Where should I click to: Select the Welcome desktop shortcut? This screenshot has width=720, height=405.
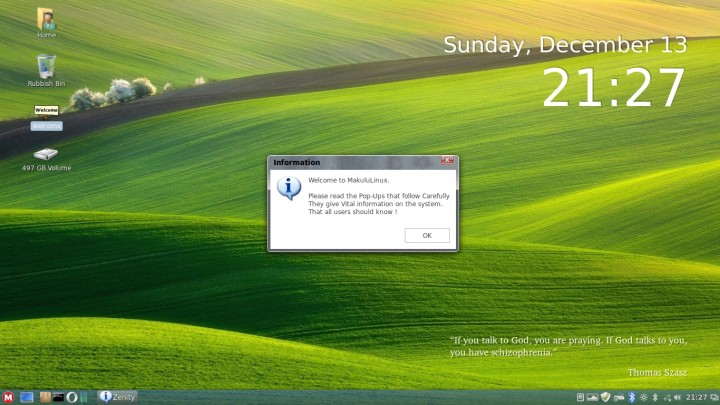pyautogui.click(x=46, y=118)
